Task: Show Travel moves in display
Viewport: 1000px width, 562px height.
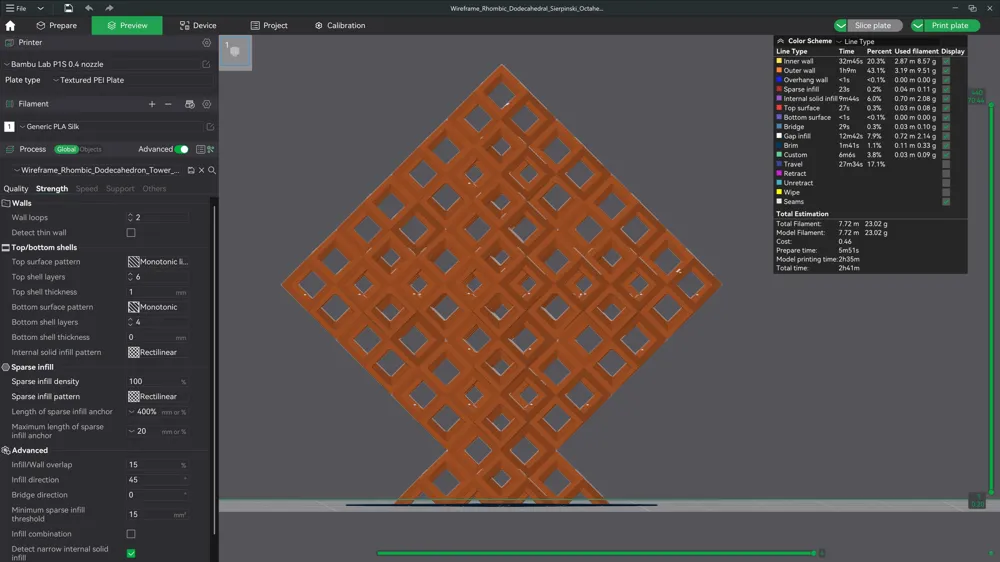Action: 946,164
